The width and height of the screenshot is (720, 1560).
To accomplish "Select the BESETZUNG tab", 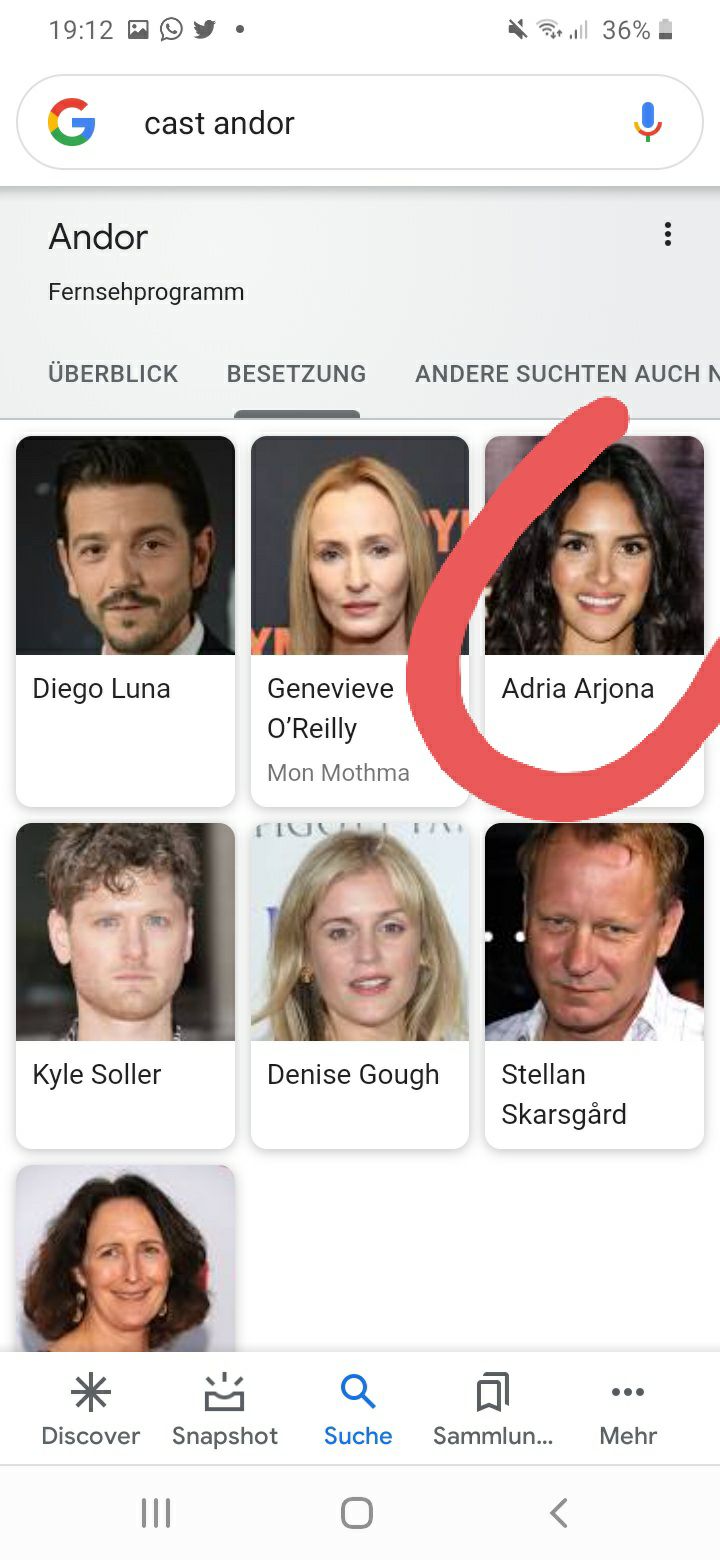I will point(296,374).
